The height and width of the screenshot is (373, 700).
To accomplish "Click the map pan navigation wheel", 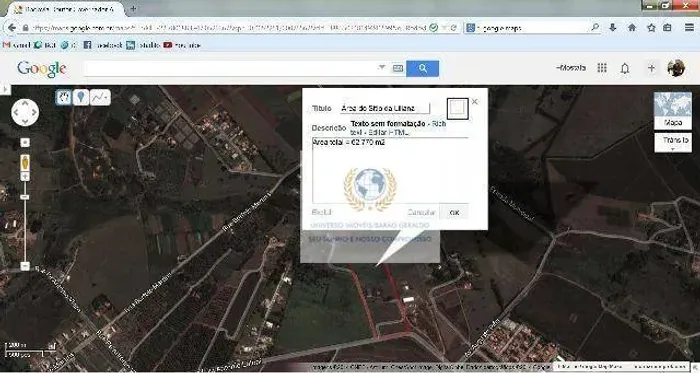I will pos(25,112).
